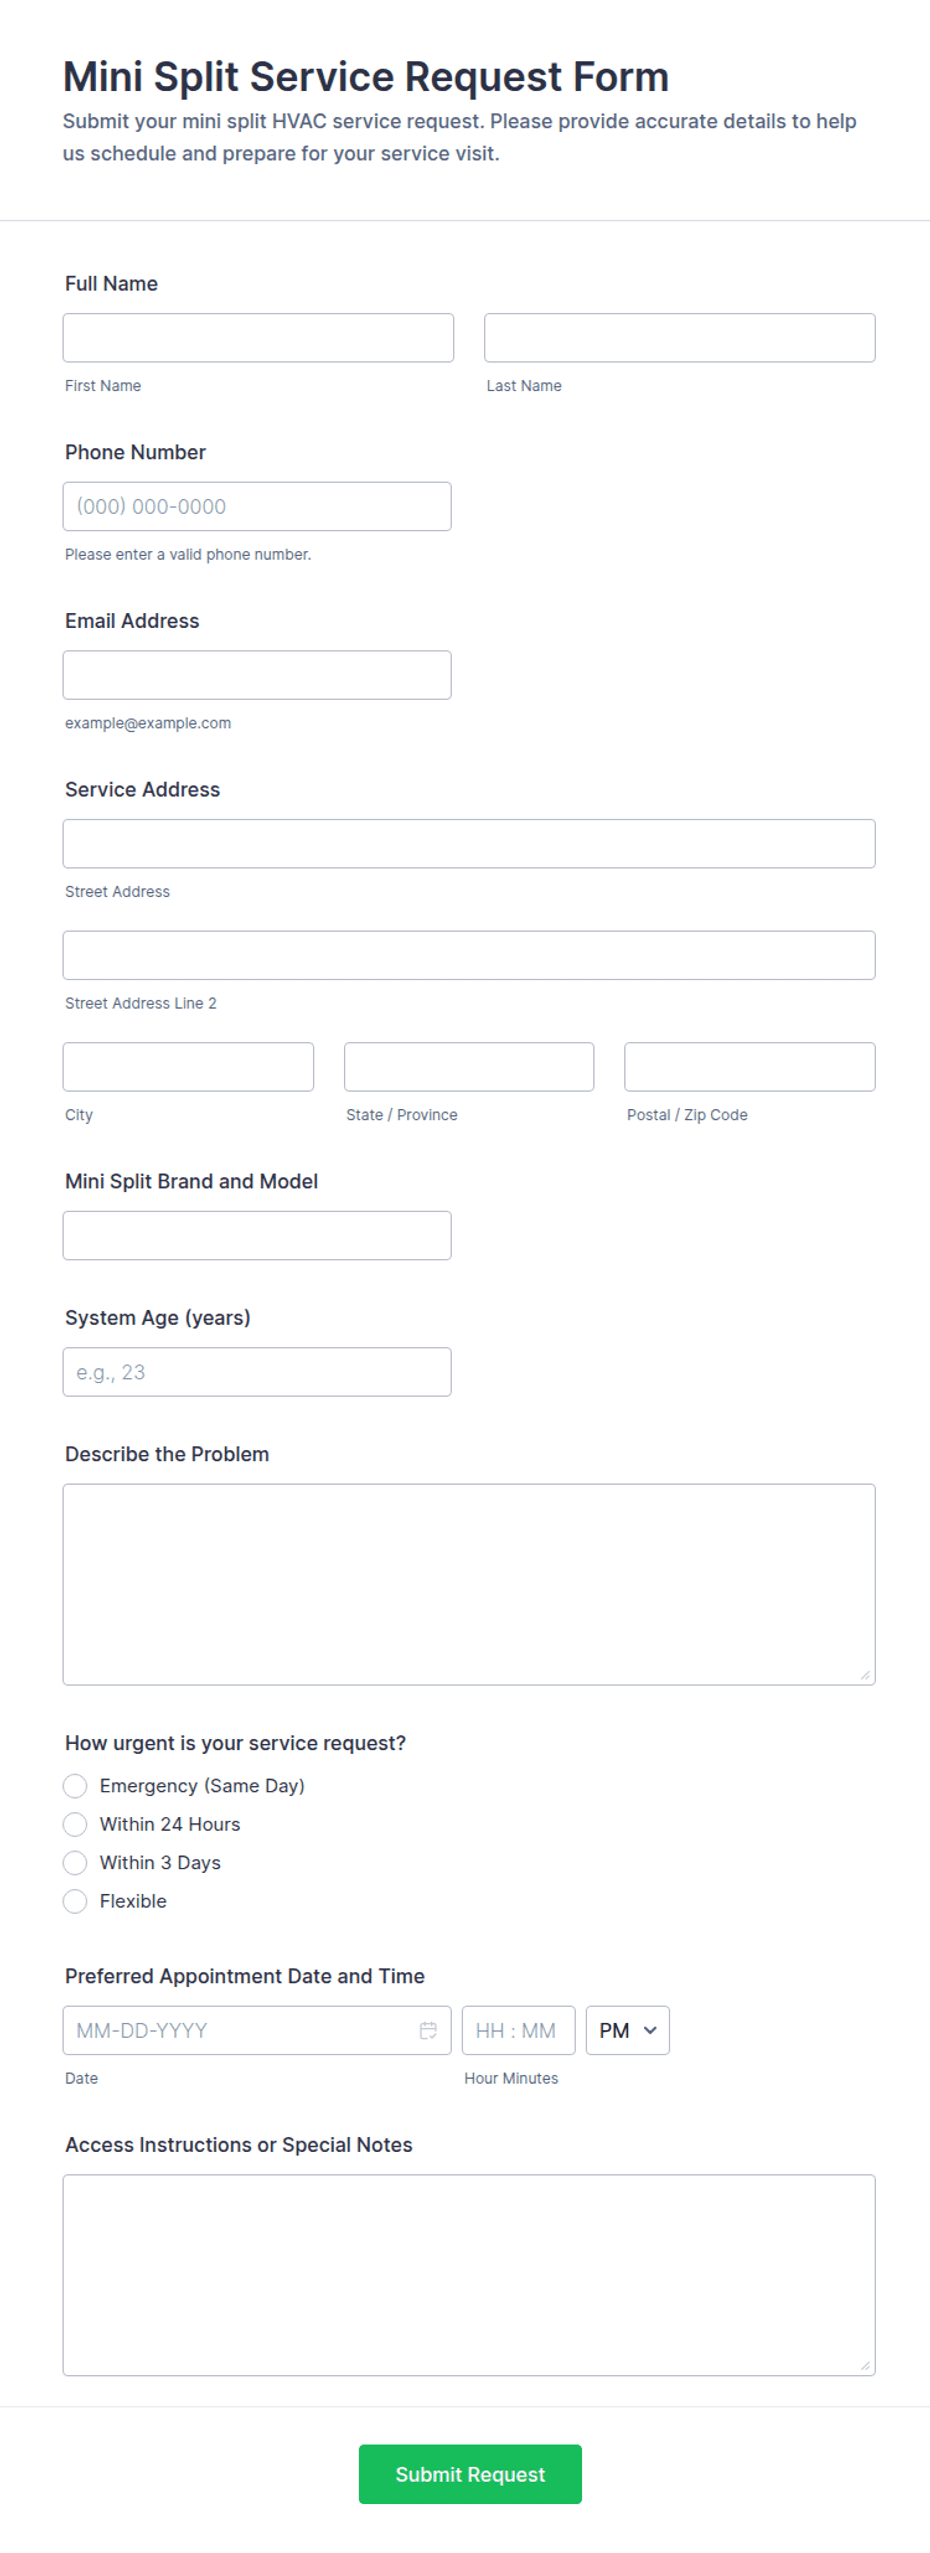Click the State / Province field
Viewport: 930px width, 2553px height.
[469, 1067]
